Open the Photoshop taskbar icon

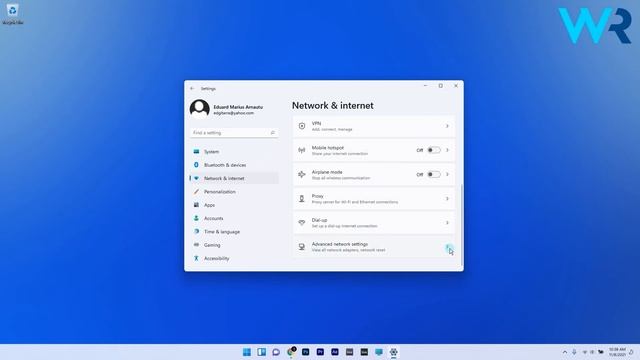[305, 352]
